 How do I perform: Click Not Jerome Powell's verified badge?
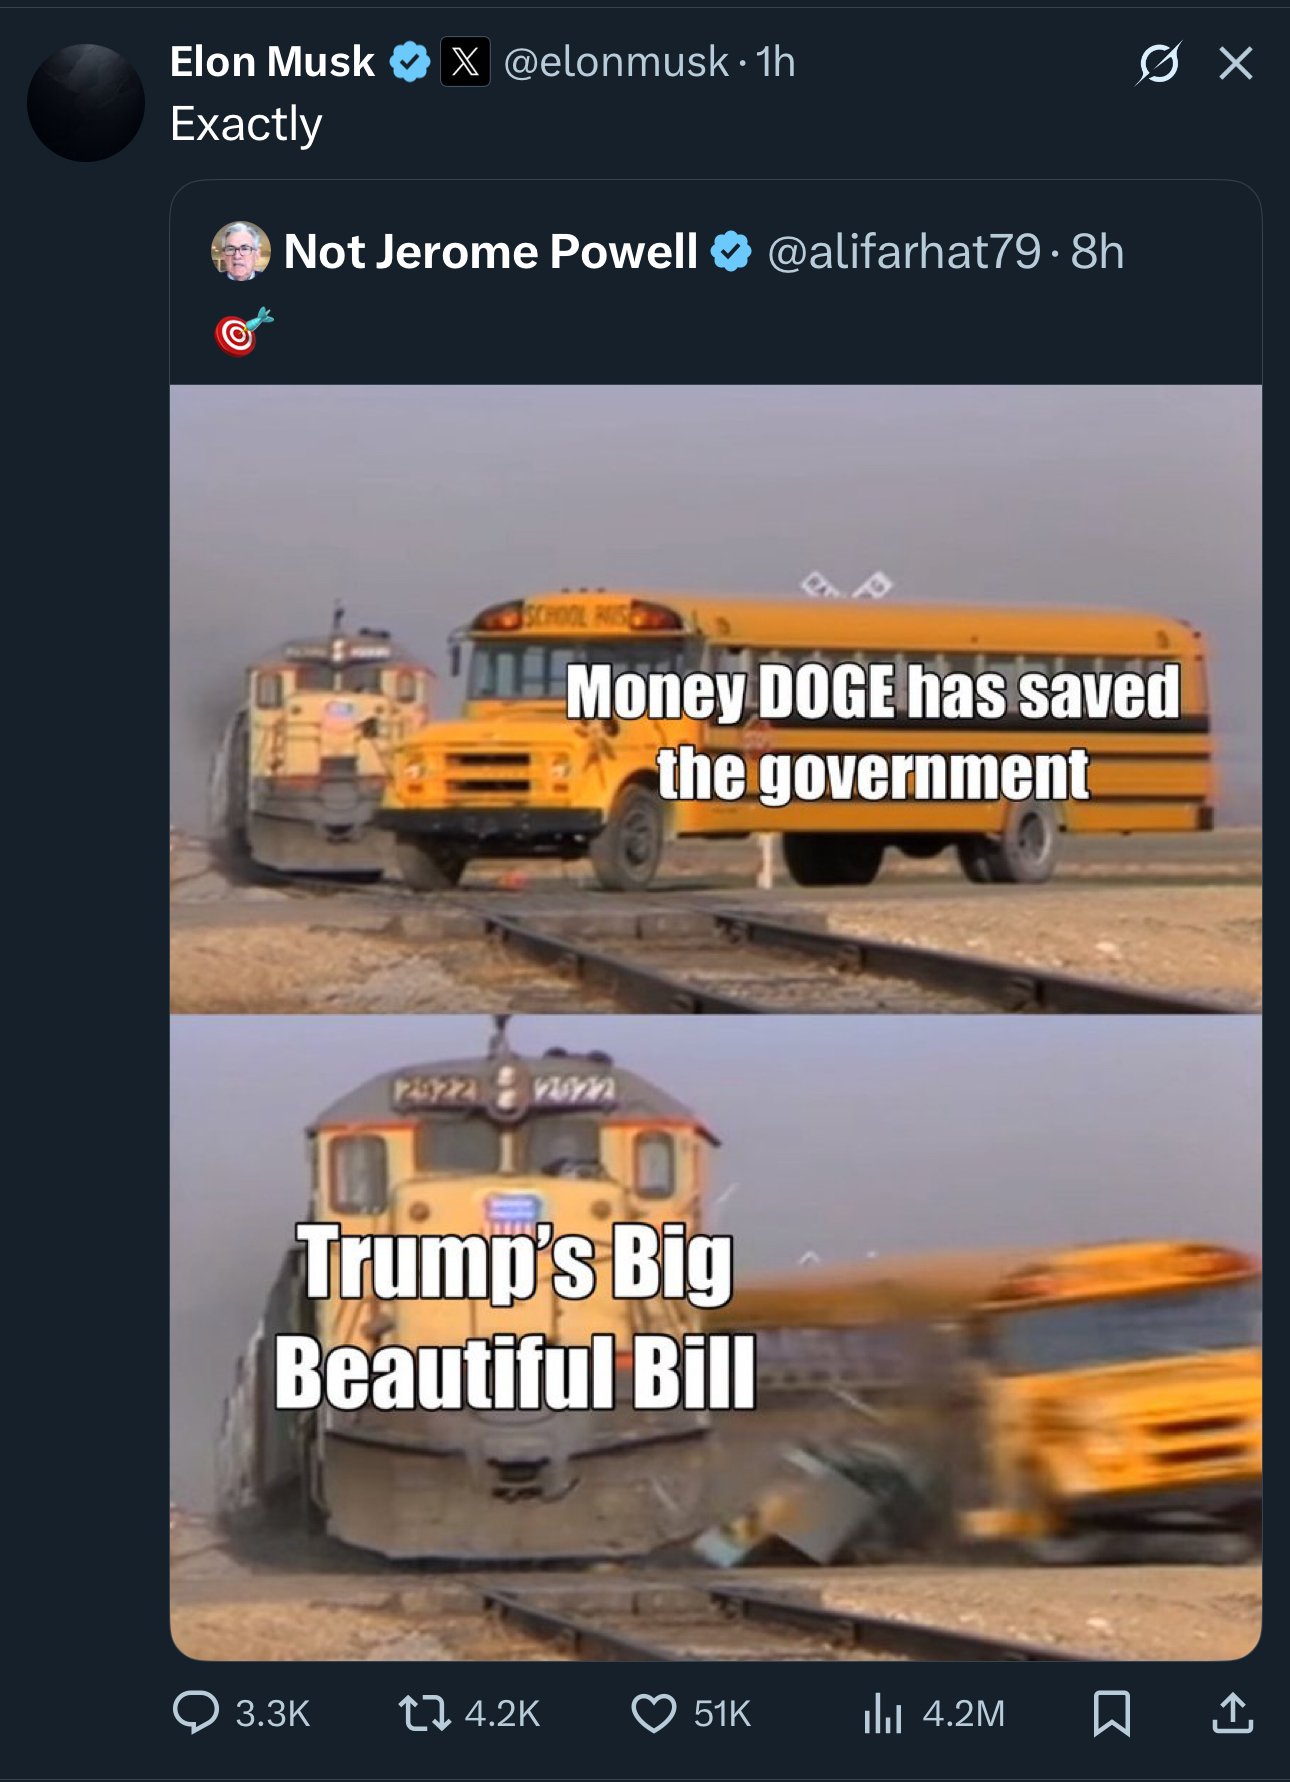[x=731, y=251]
